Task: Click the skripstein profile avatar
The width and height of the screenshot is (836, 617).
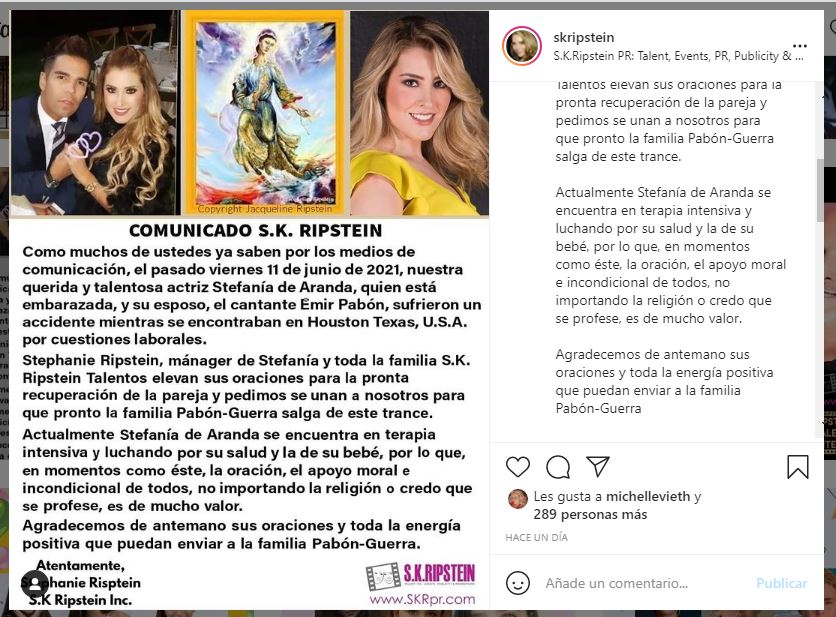Action: point(522,46)
